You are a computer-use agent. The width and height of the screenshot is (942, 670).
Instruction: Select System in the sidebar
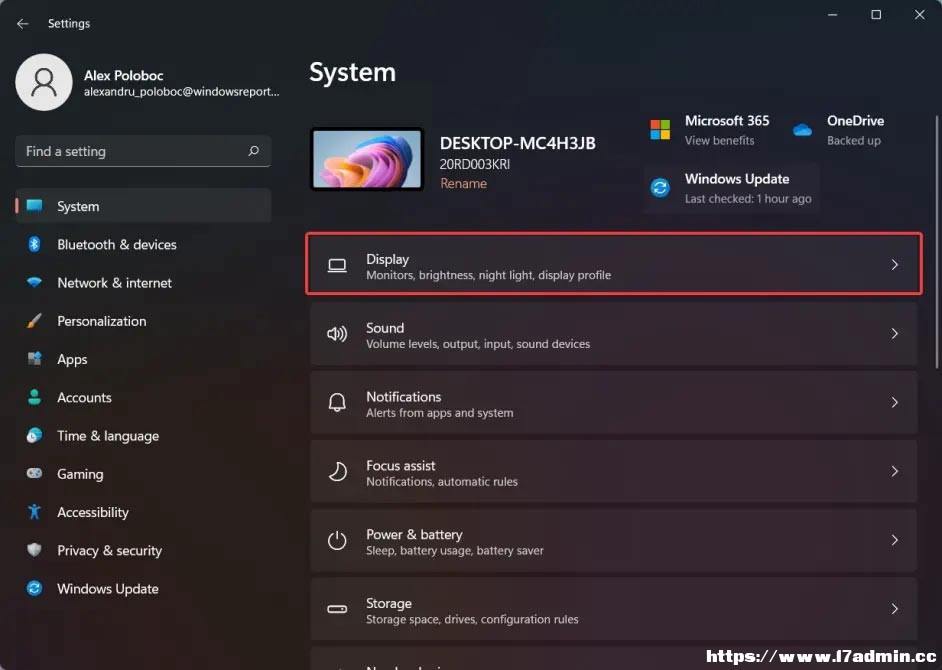143,206
